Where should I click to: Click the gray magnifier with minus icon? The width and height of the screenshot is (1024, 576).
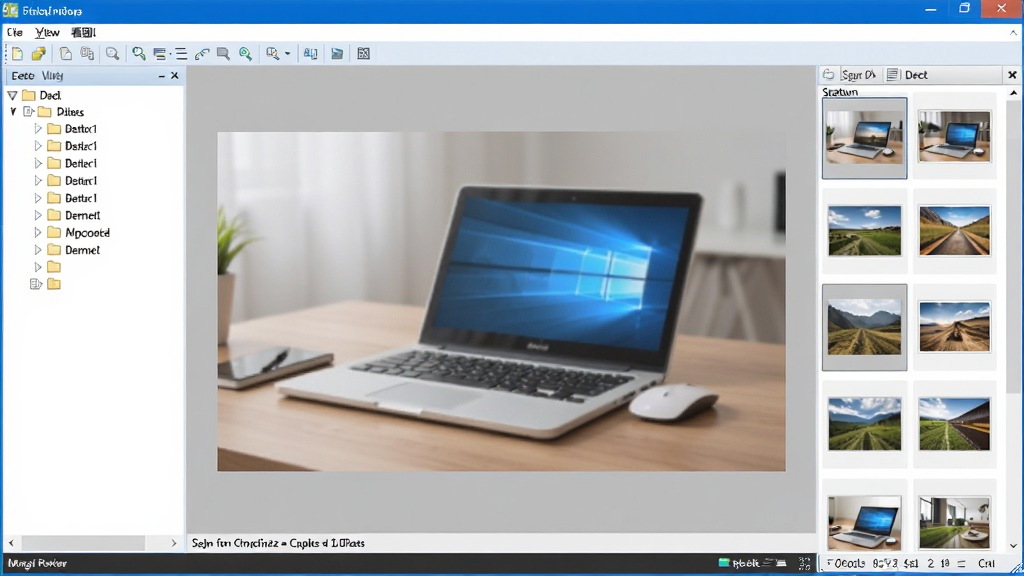coord(112,54)
